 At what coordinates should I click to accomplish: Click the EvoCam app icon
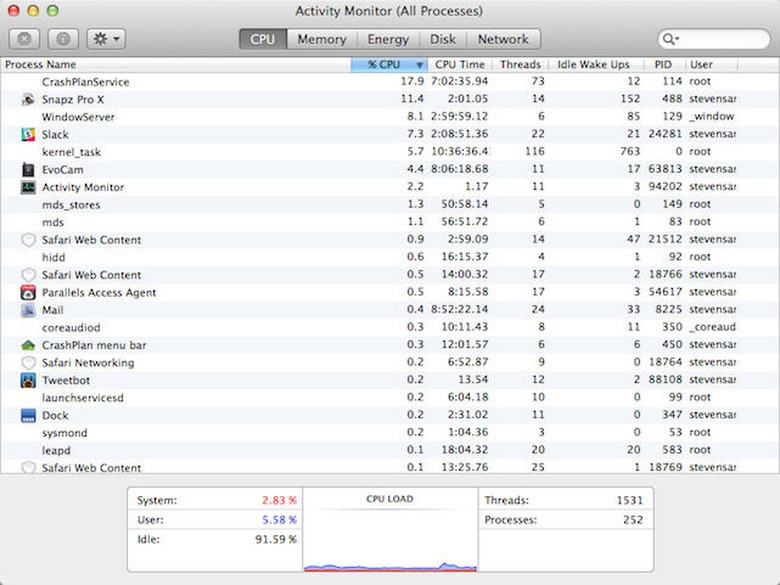28,170
